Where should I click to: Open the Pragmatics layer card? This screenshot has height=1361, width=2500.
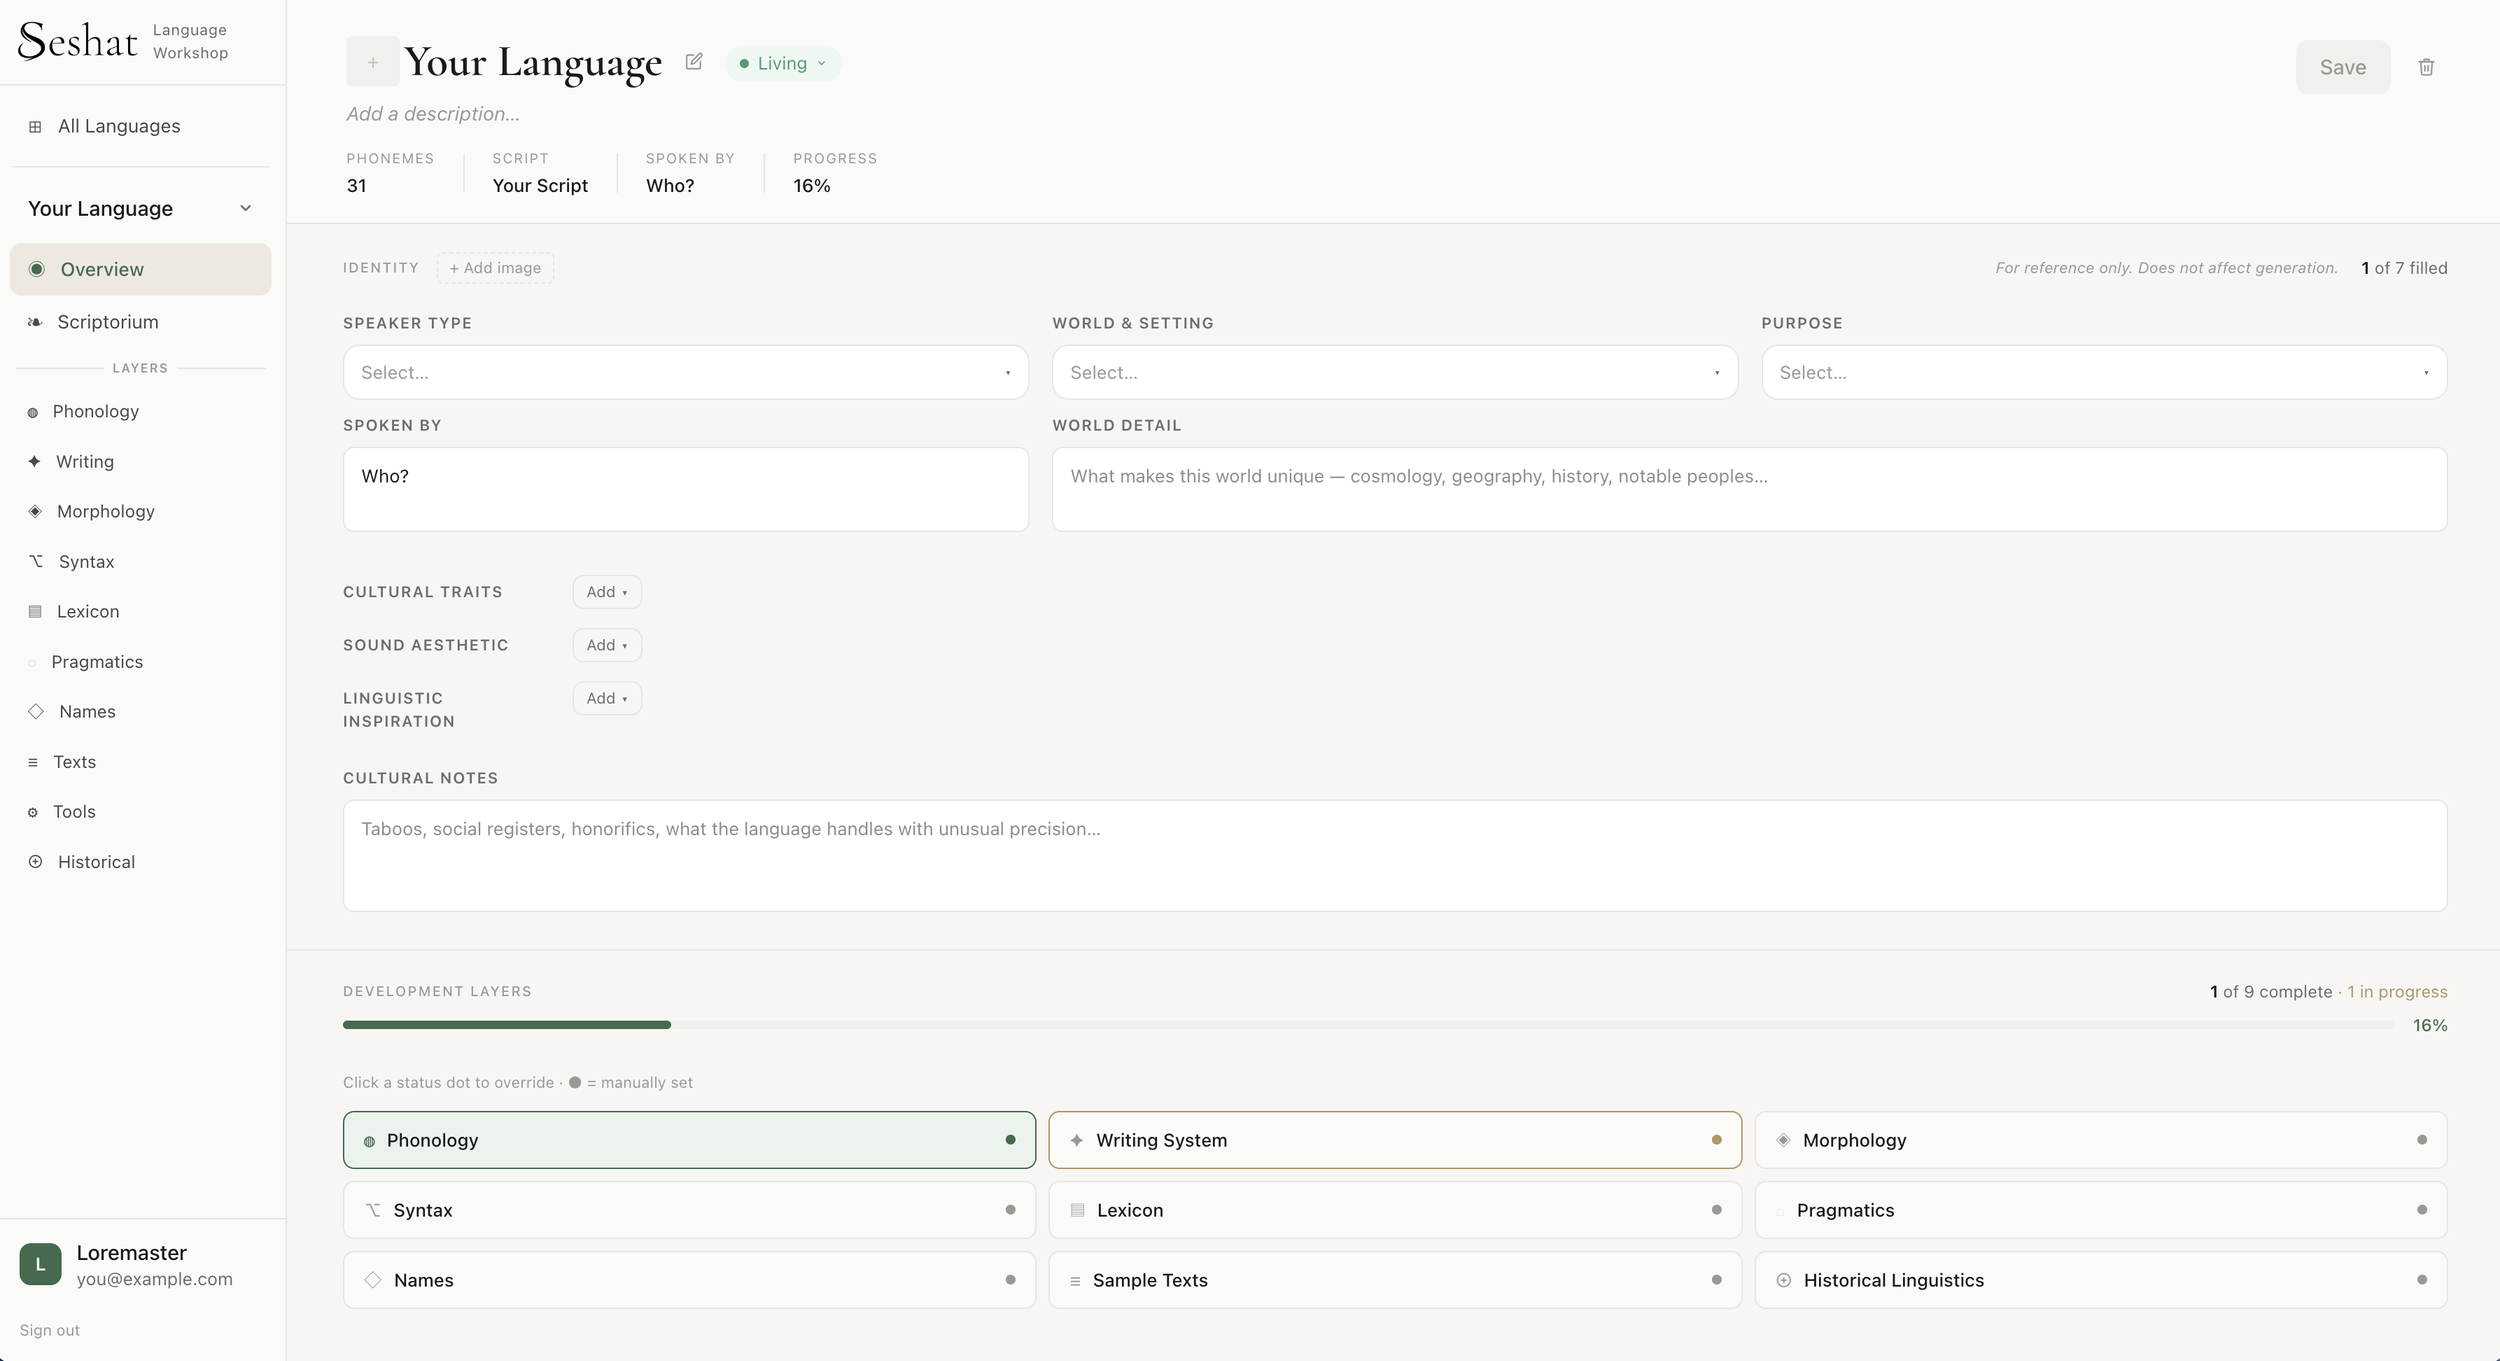click(x=2100, y=1210)
